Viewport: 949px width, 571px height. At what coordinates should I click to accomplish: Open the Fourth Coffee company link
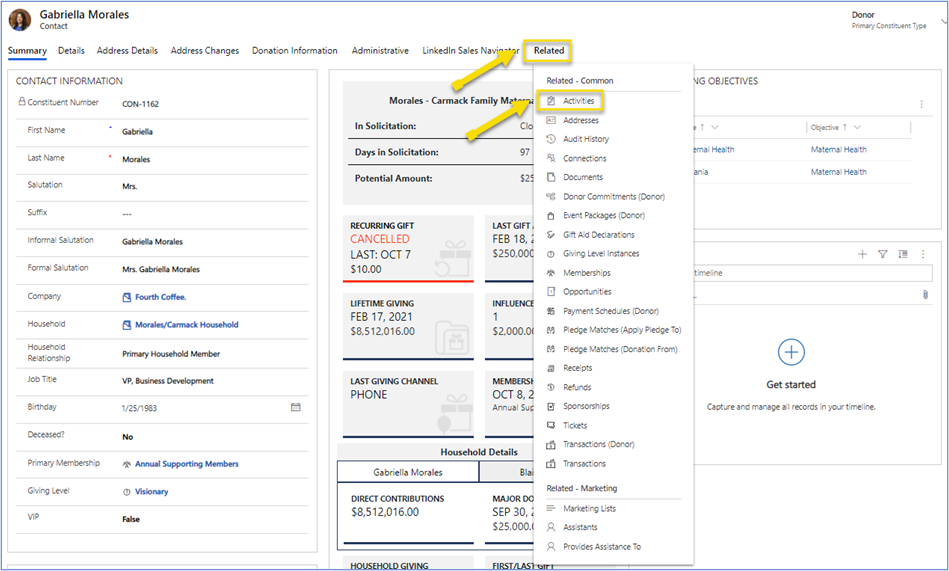coord(160,297)
